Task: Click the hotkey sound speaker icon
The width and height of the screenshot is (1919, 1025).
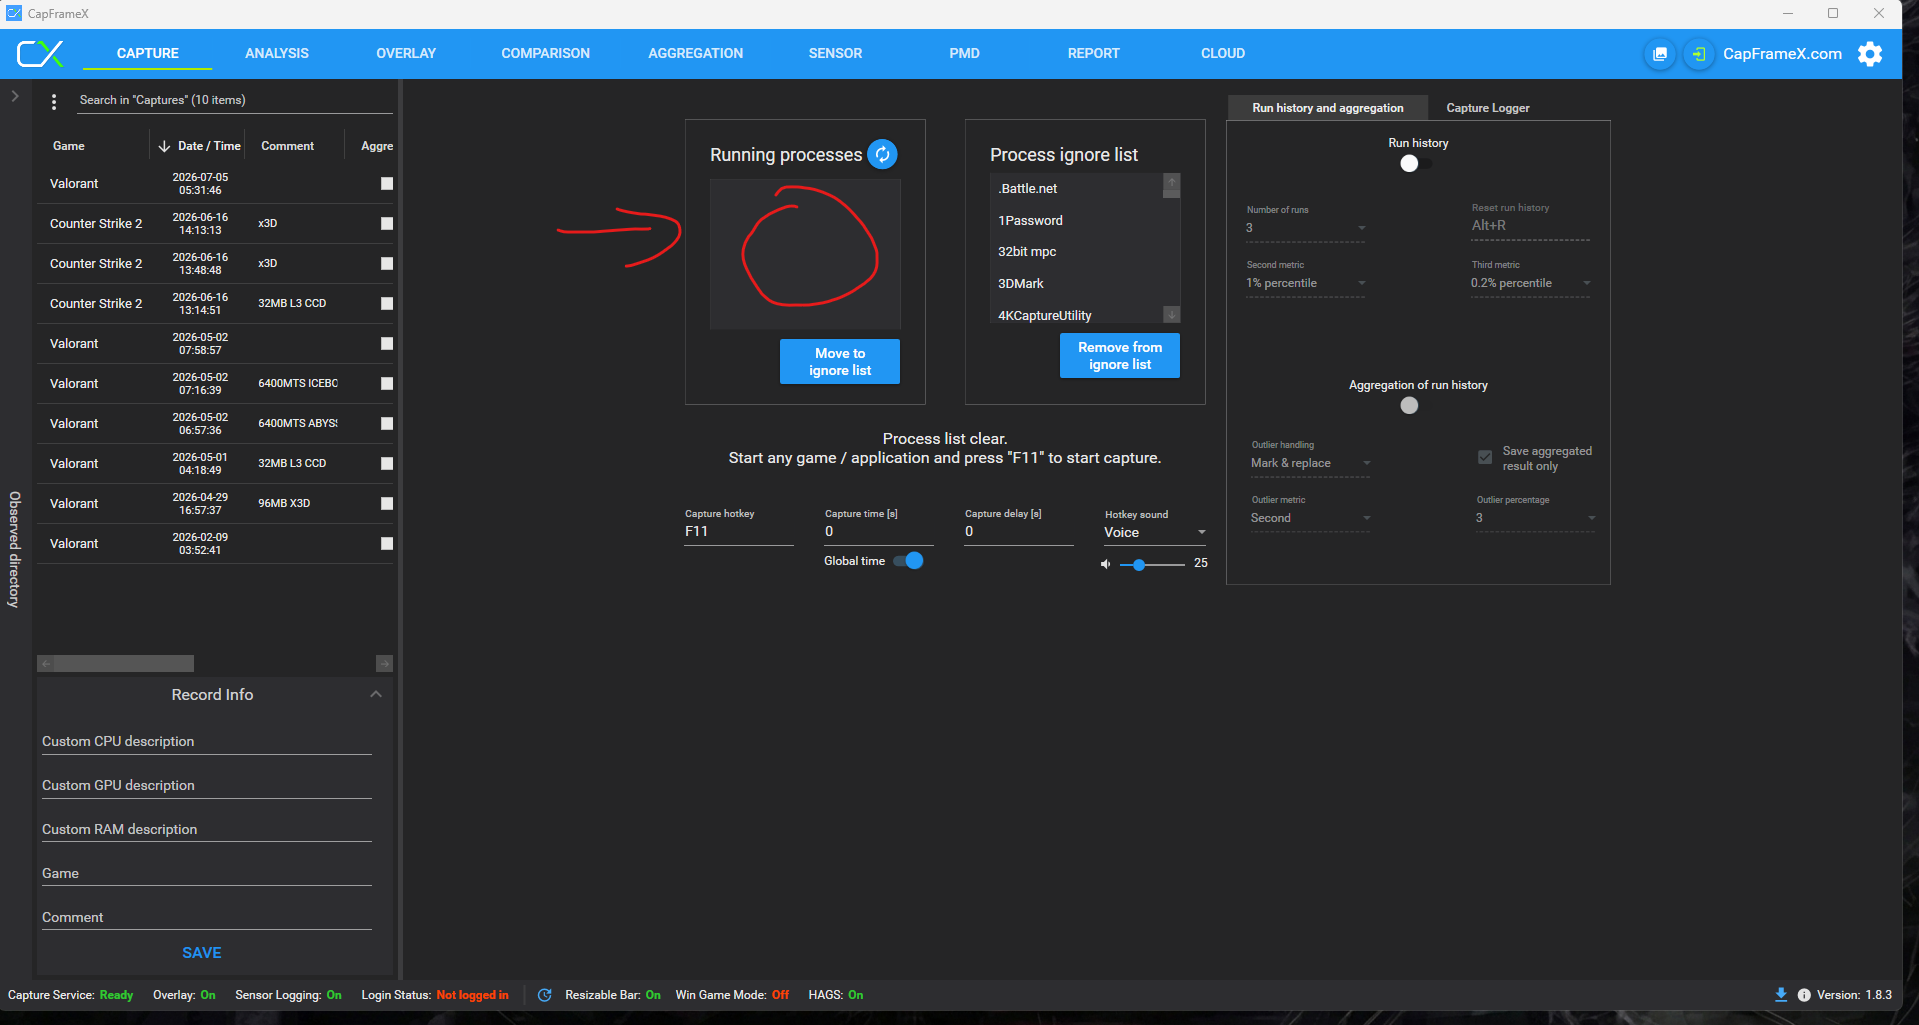Action: coord(1105,564)
